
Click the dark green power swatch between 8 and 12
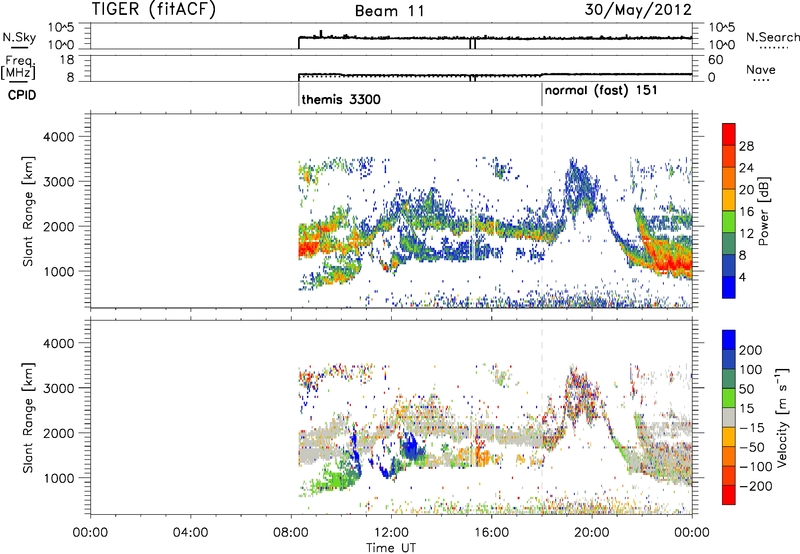pyautogui.click(x=729, y=244)
